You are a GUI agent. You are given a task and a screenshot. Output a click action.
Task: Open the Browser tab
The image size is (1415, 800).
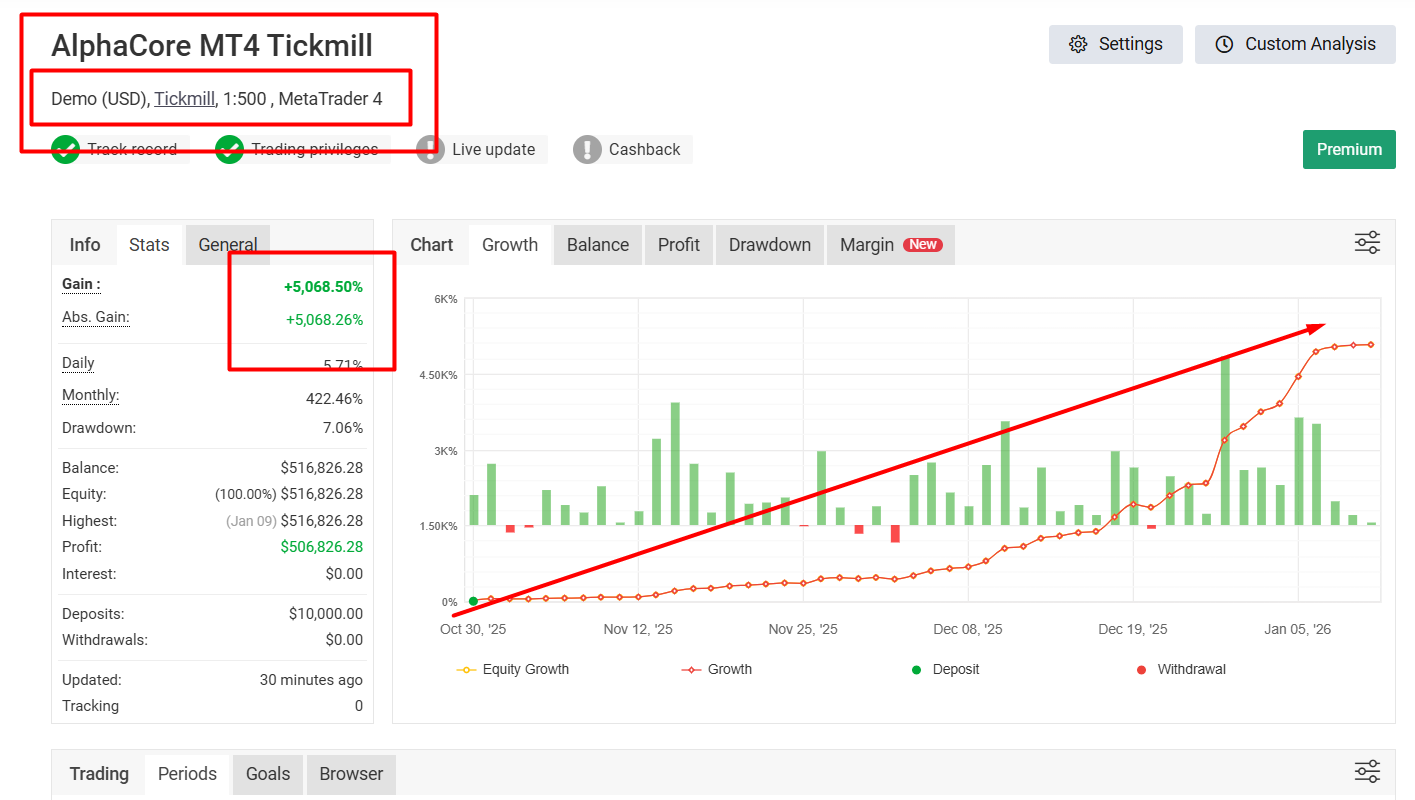pyautogui.click(x=351, y=774)
